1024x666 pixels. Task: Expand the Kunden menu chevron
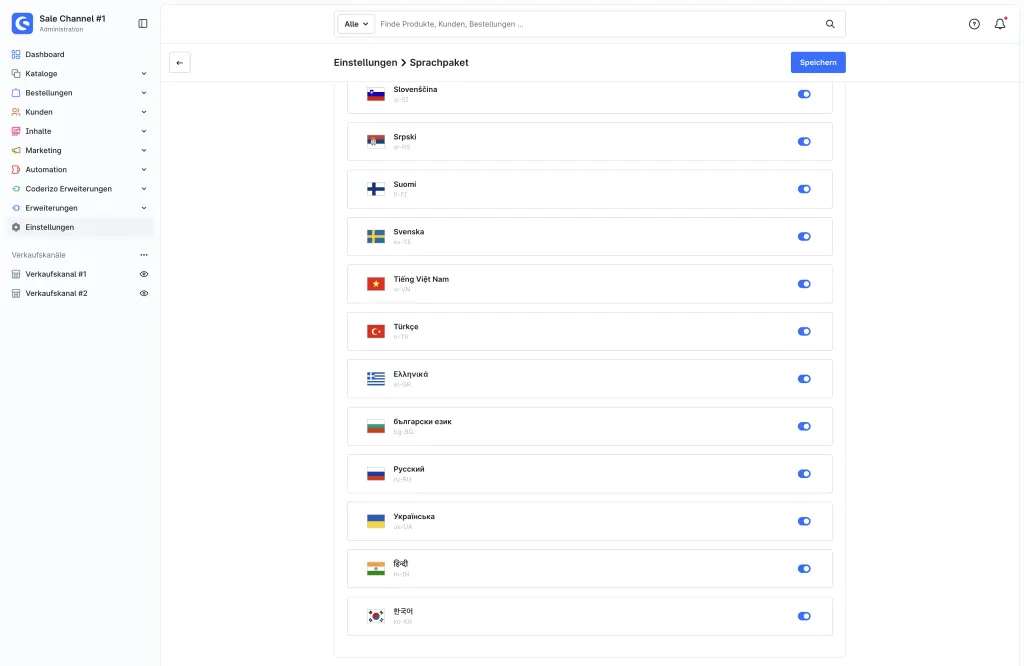tap(144, 112)
